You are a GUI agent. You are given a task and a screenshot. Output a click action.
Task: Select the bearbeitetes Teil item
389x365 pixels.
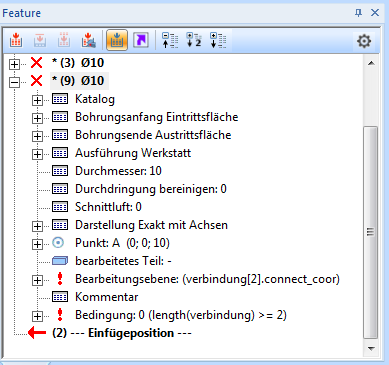tap(123, 261)
